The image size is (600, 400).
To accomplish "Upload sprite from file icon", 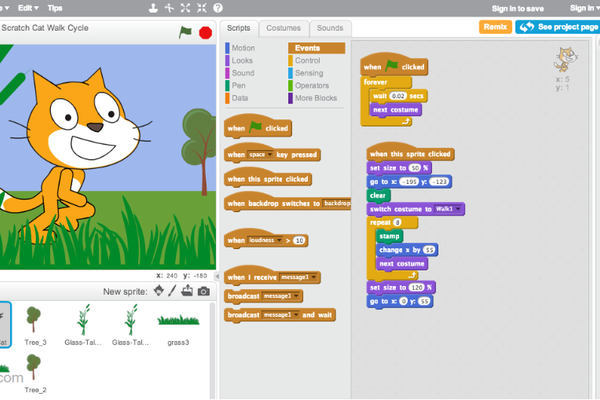I will pos(187,291).
